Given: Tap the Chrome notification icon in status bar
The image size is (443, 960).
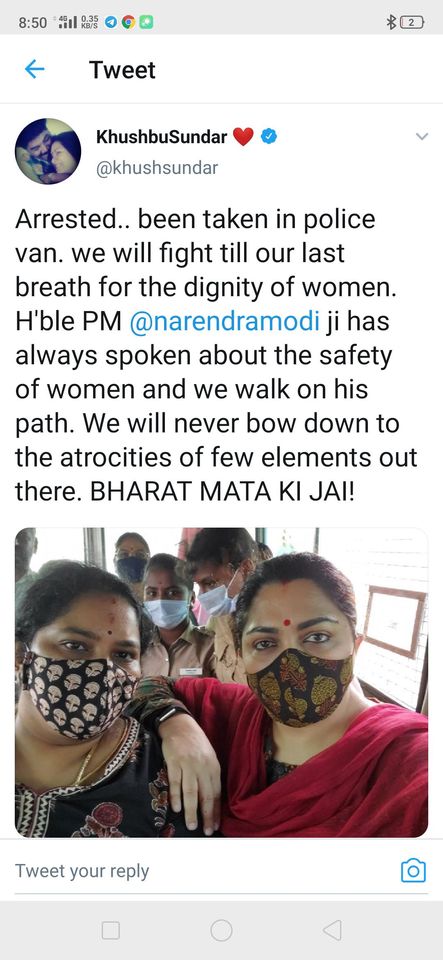Looking at the screenshot, I should (128, 23).
